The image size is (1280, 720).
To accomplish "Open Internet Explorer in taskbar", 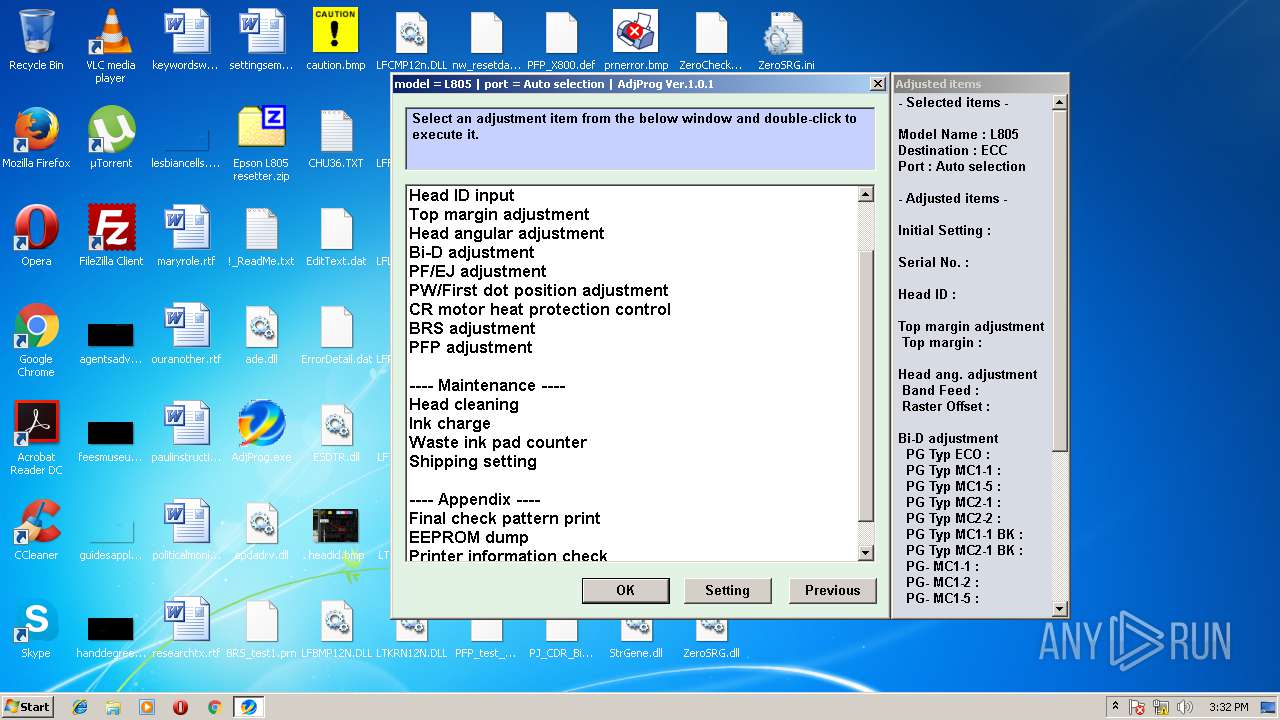I will click(80, 707).
